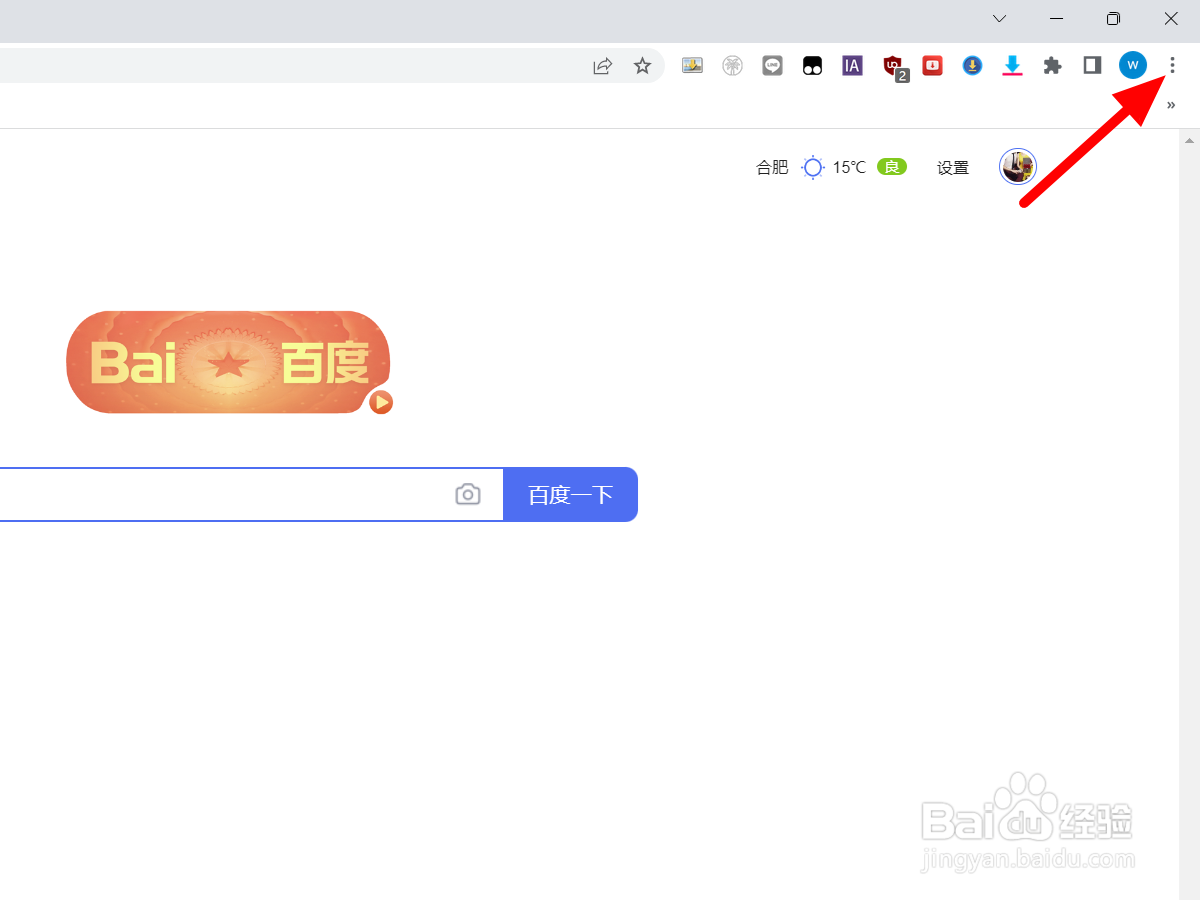The height and width of the screenshot is (900, 1200).
Task: Click the blue circular download extension icon
Action: pyautogui.click(x=972, y=66)
